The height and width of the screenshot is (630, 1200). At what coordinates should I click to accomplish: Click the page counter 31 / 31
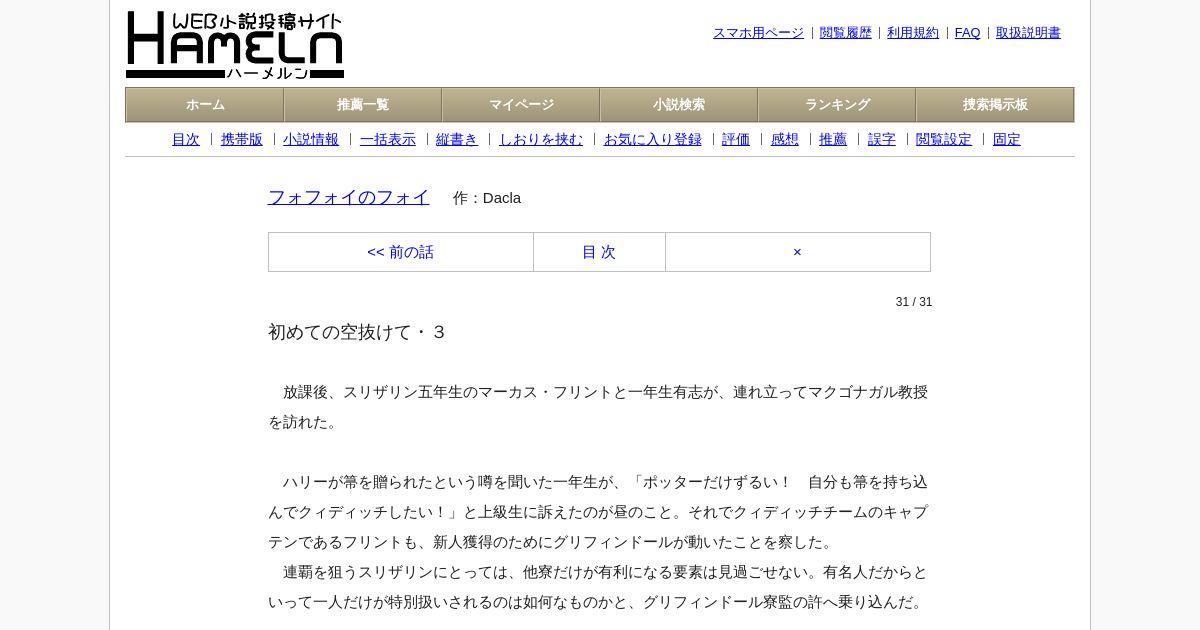[914, 302]
